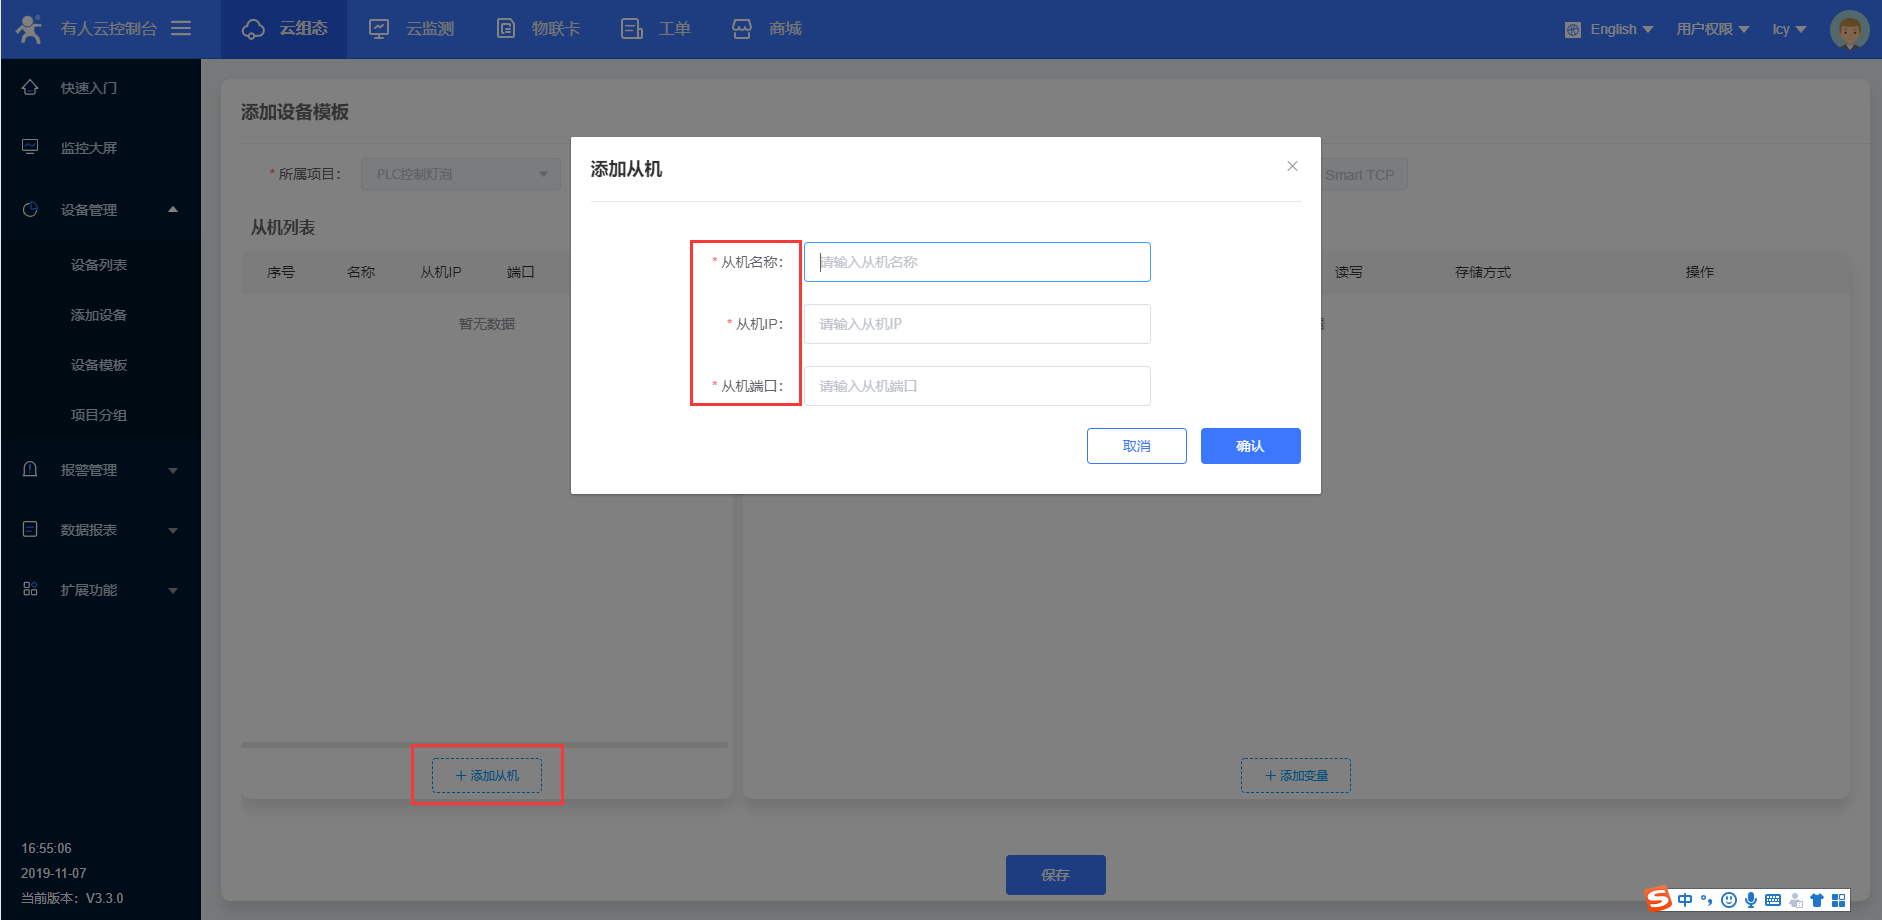Click the 确认 button in the dialog
The height and width of the screenshot is (920, 1882).
click(x=1250, y=446)
